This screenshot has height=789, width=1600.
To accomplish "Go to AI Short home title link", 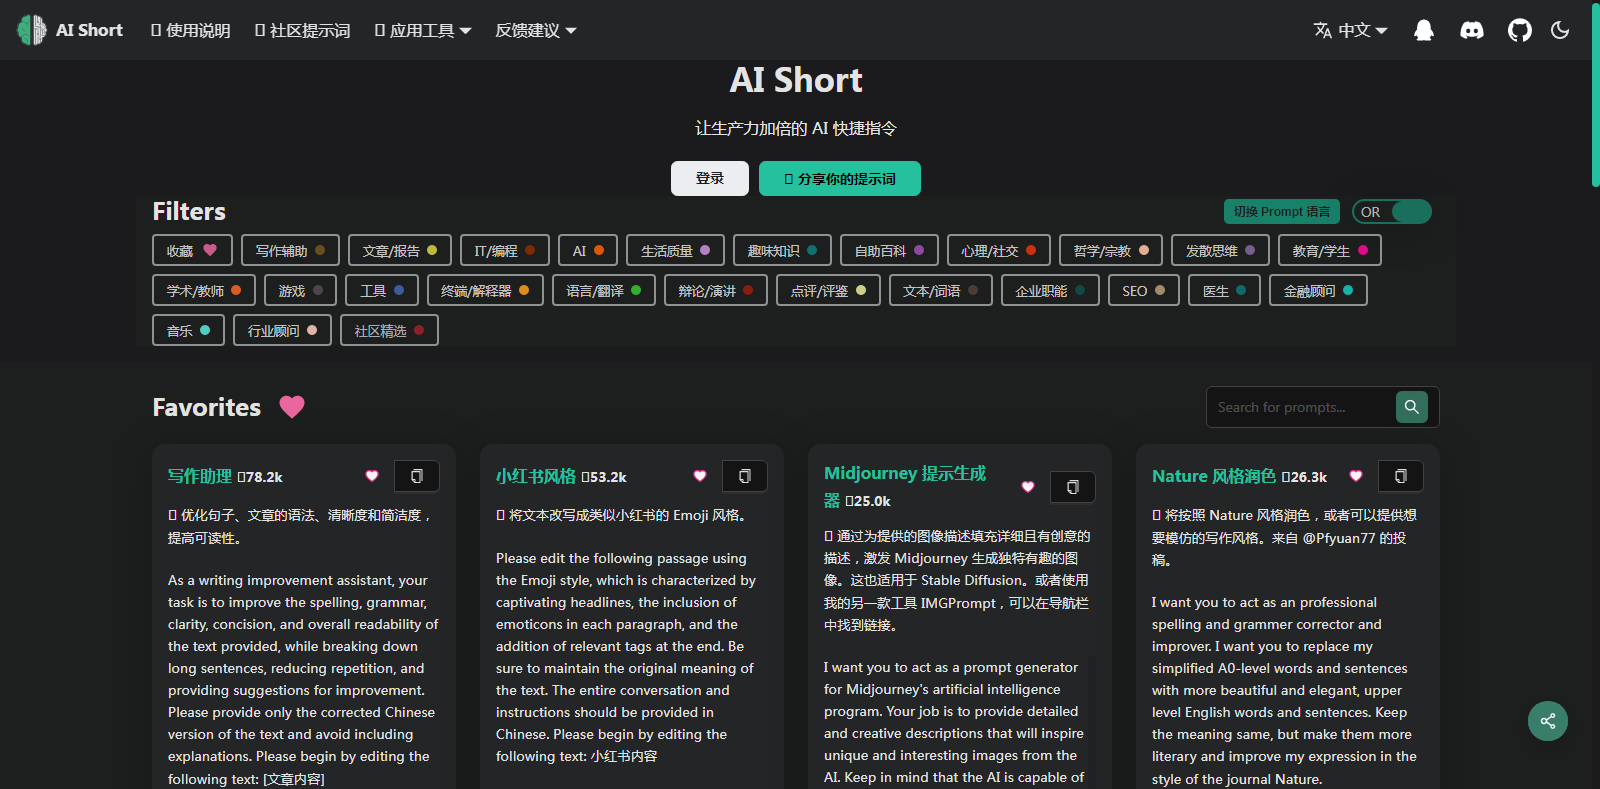I will point(89,30).
